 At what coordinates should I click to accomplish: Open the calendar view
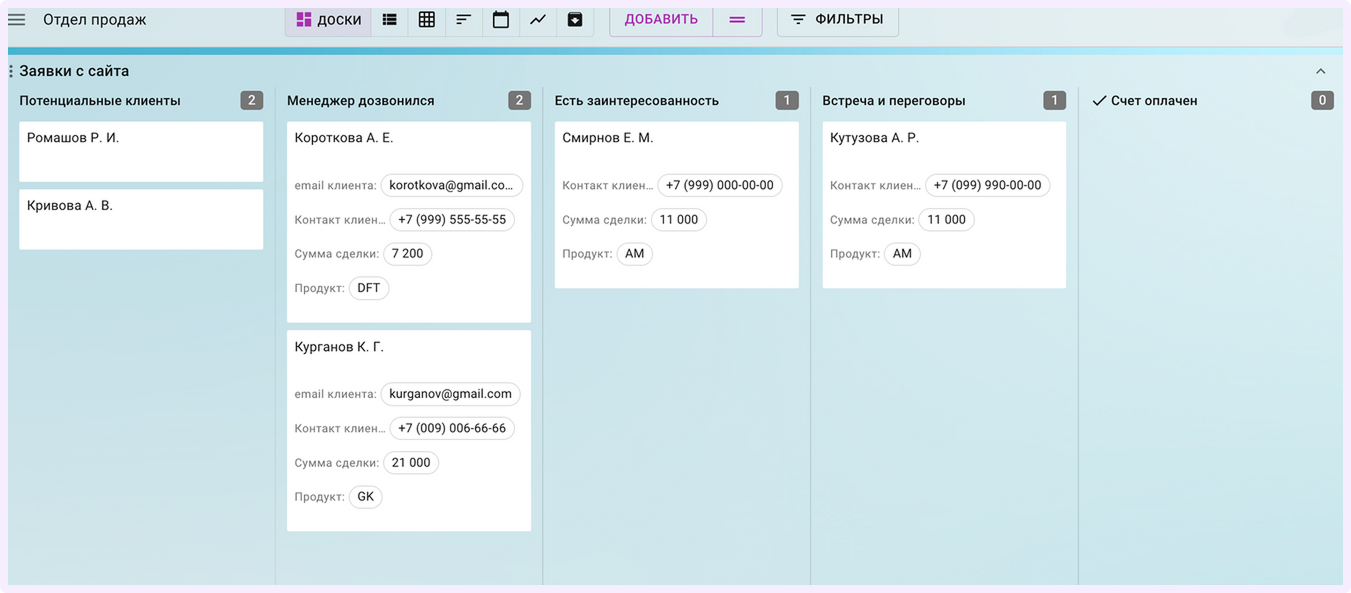coord(501,20)
